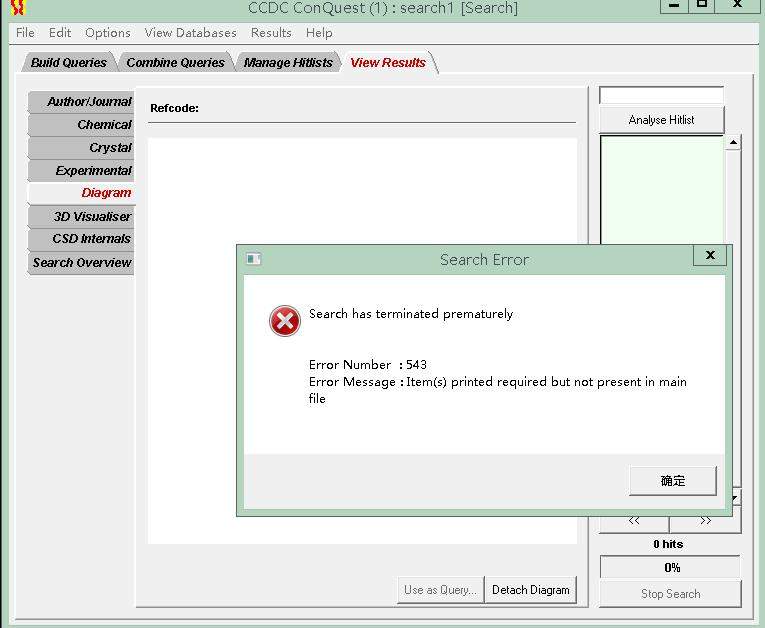Maximize the ConQuest window
The width and height of the screenshot is (765, 628).
(702, 5)
